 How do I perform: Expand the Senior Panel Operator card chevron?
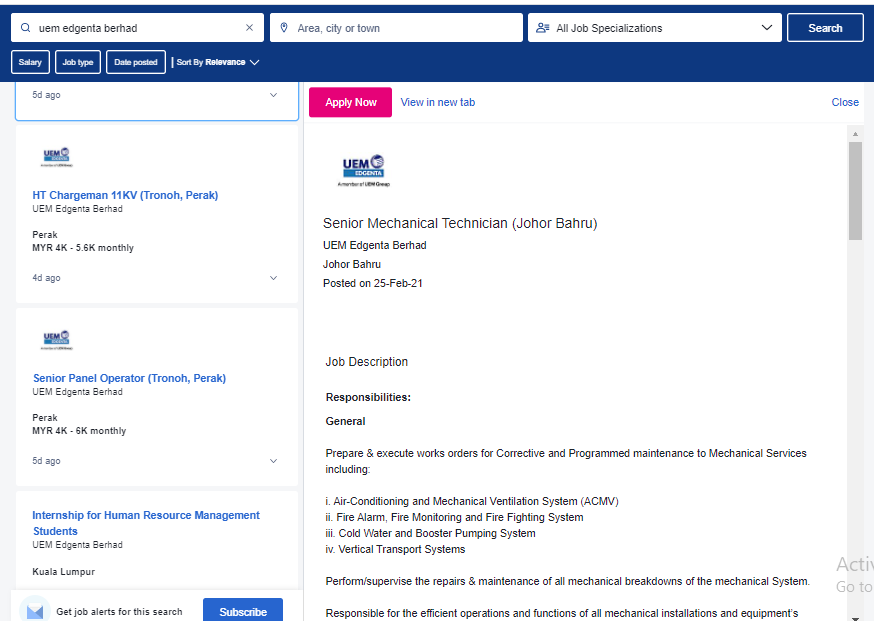pyautogui.click(x=273, y=461)
